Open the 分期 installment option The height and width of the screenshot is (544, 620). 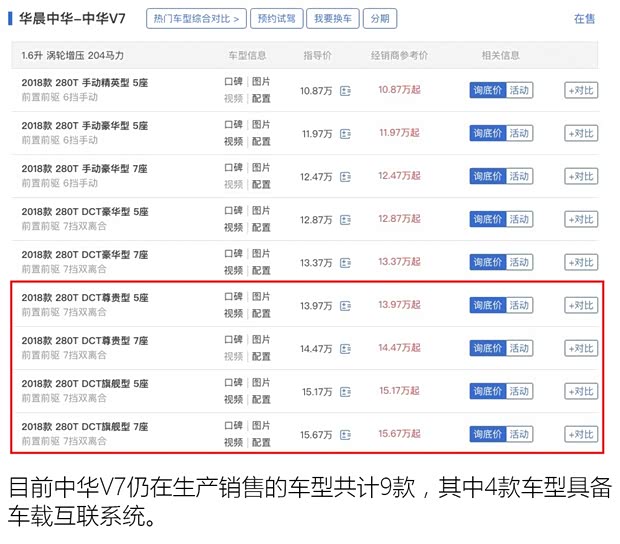pyautogui.click(x=379, y=19)
